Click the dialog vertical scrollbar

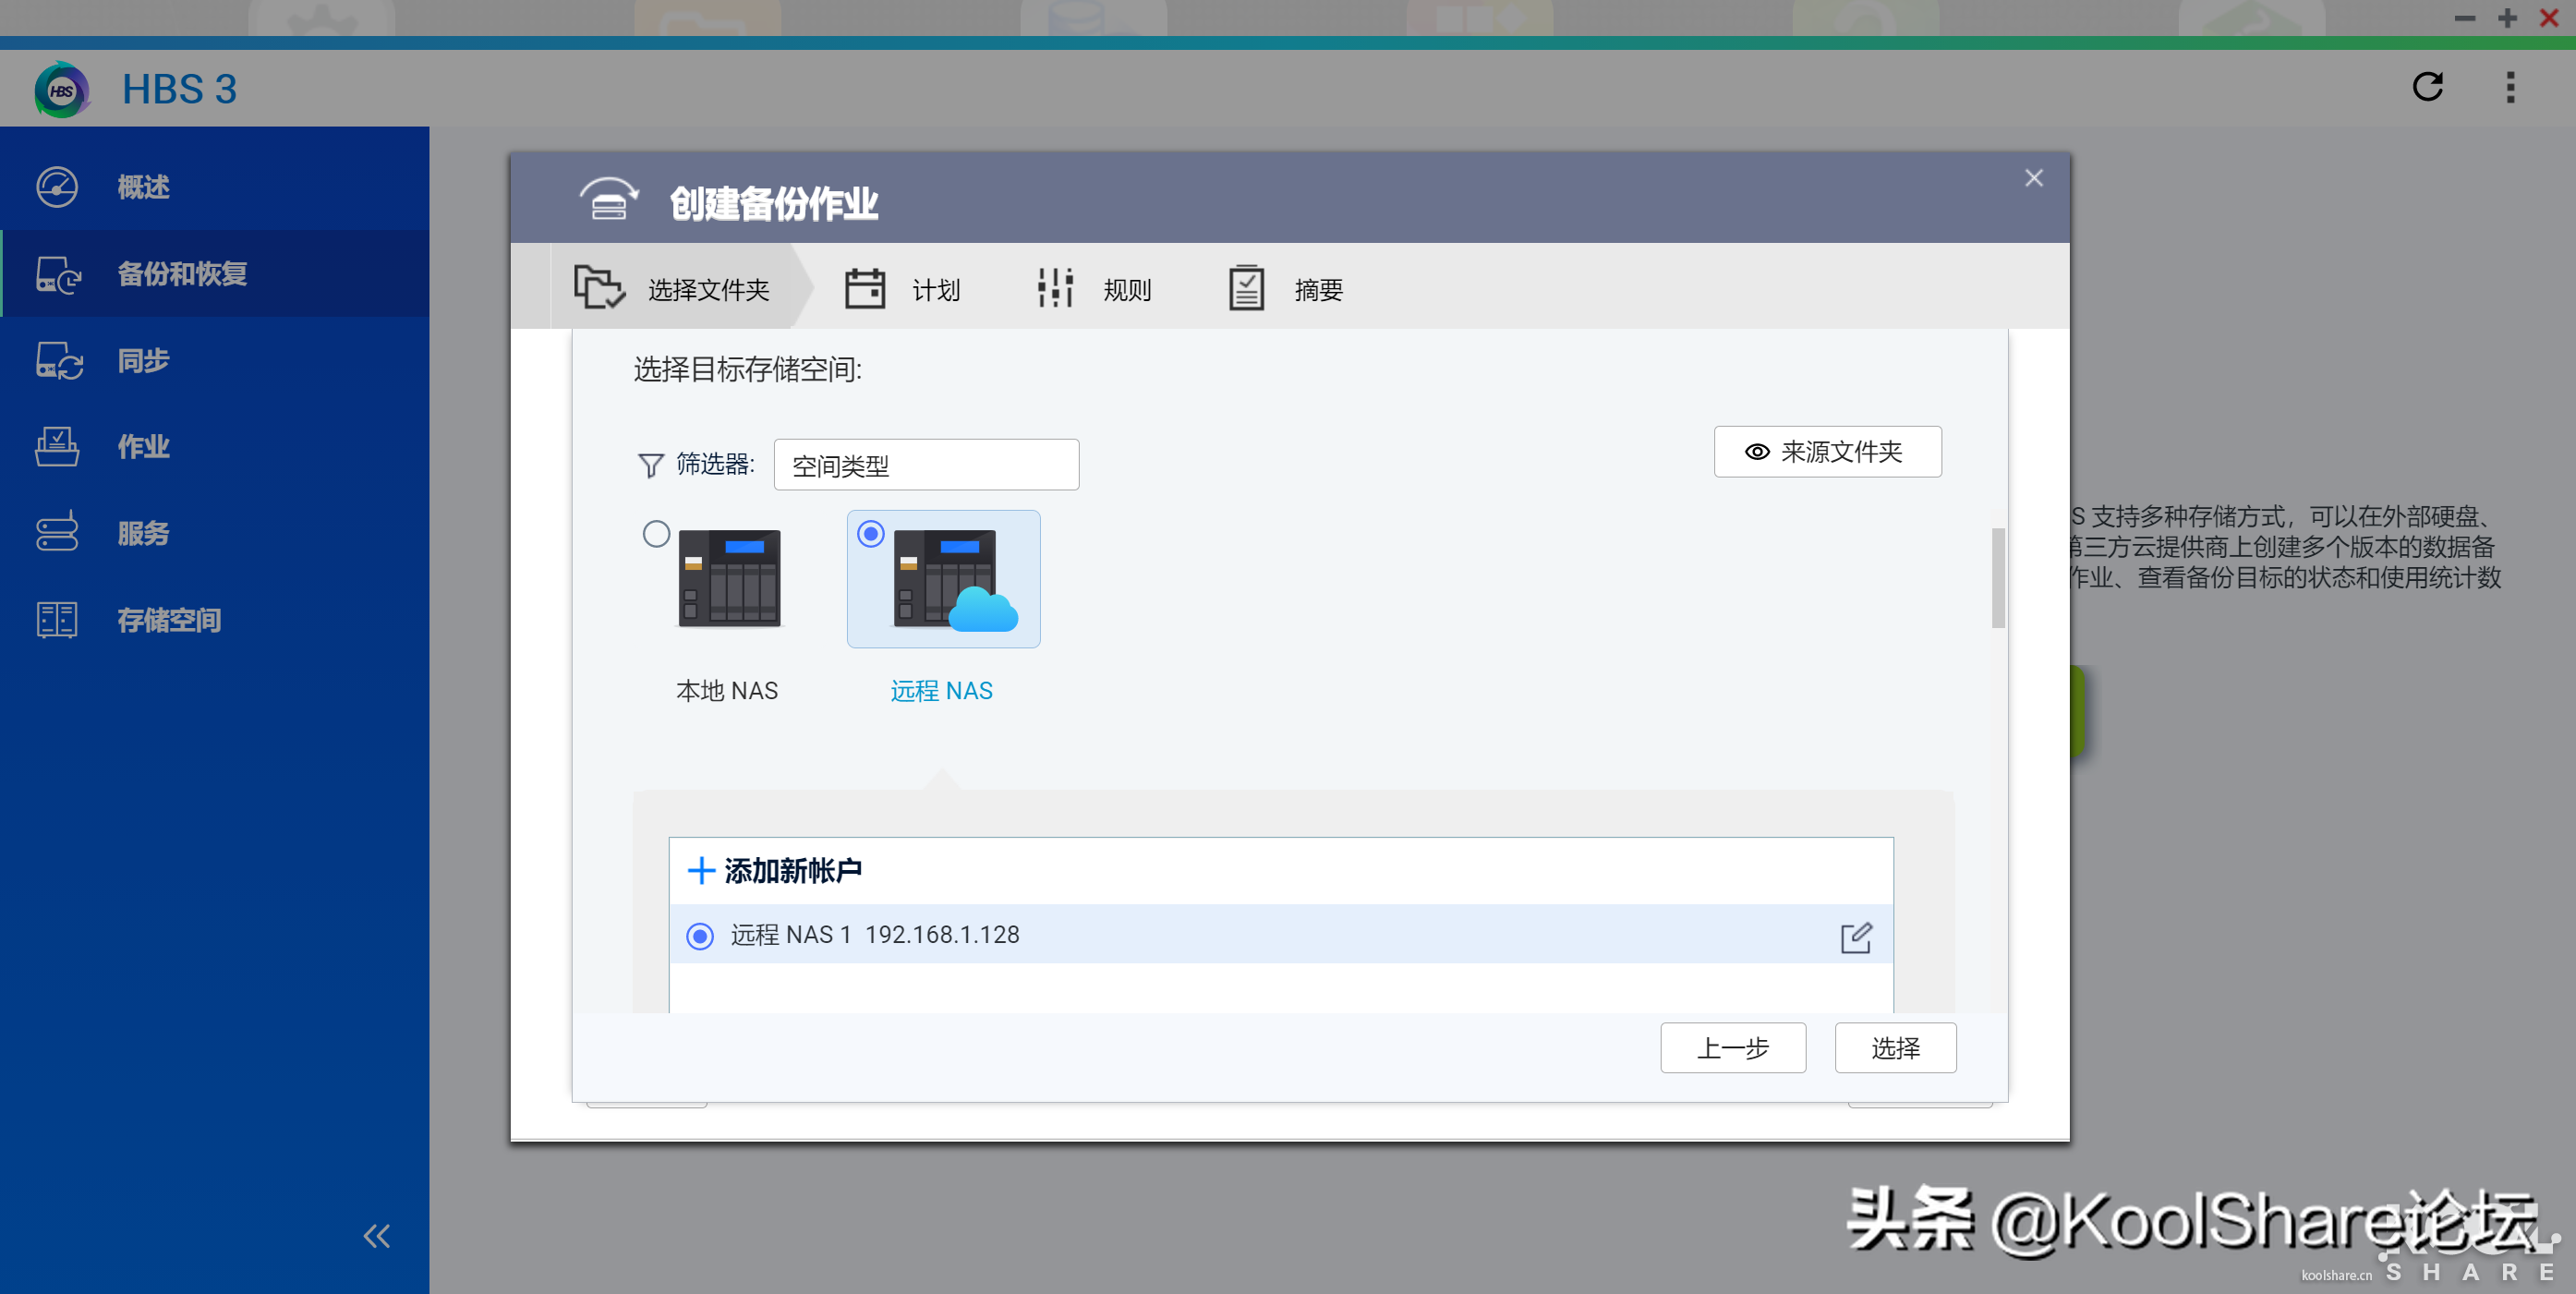pos(1997,578)
